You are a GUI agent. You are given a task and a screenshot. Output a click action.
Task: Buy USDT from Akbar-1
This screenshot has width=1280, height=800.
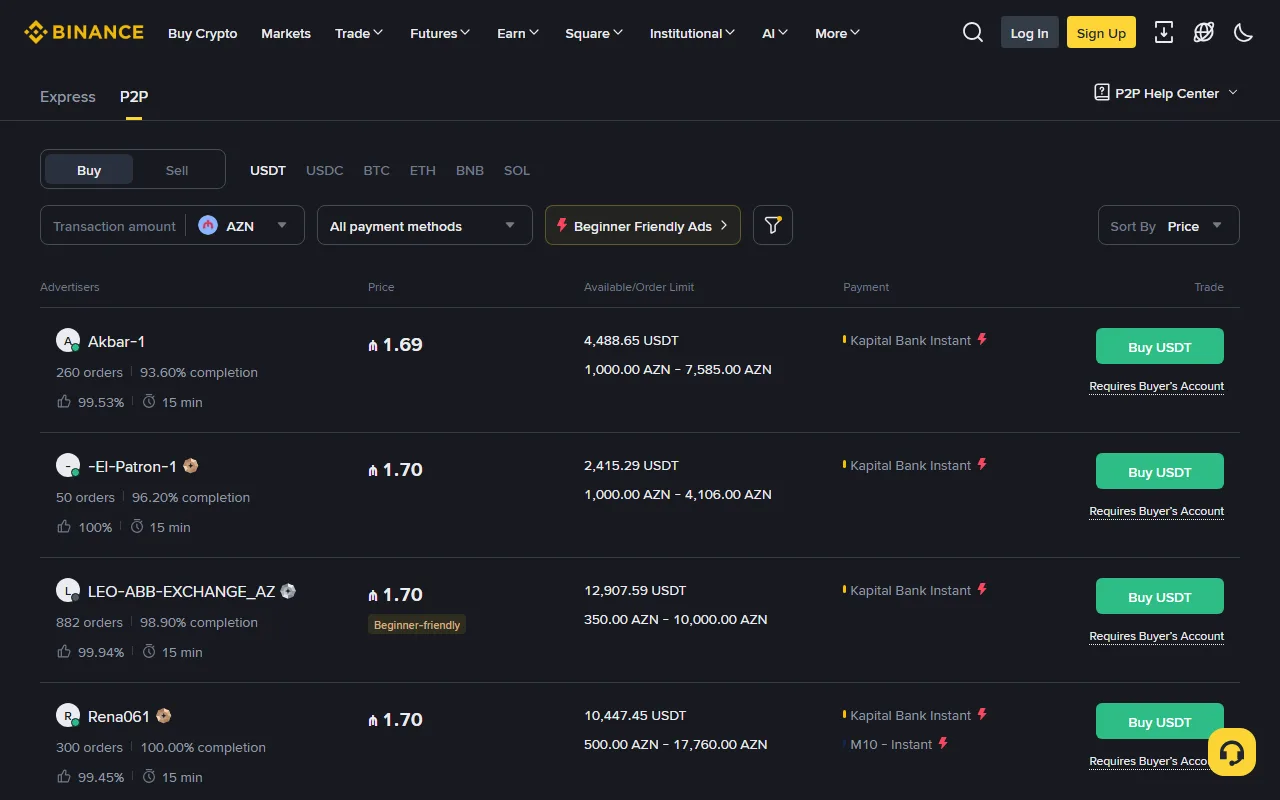(x=1160, y=346)
